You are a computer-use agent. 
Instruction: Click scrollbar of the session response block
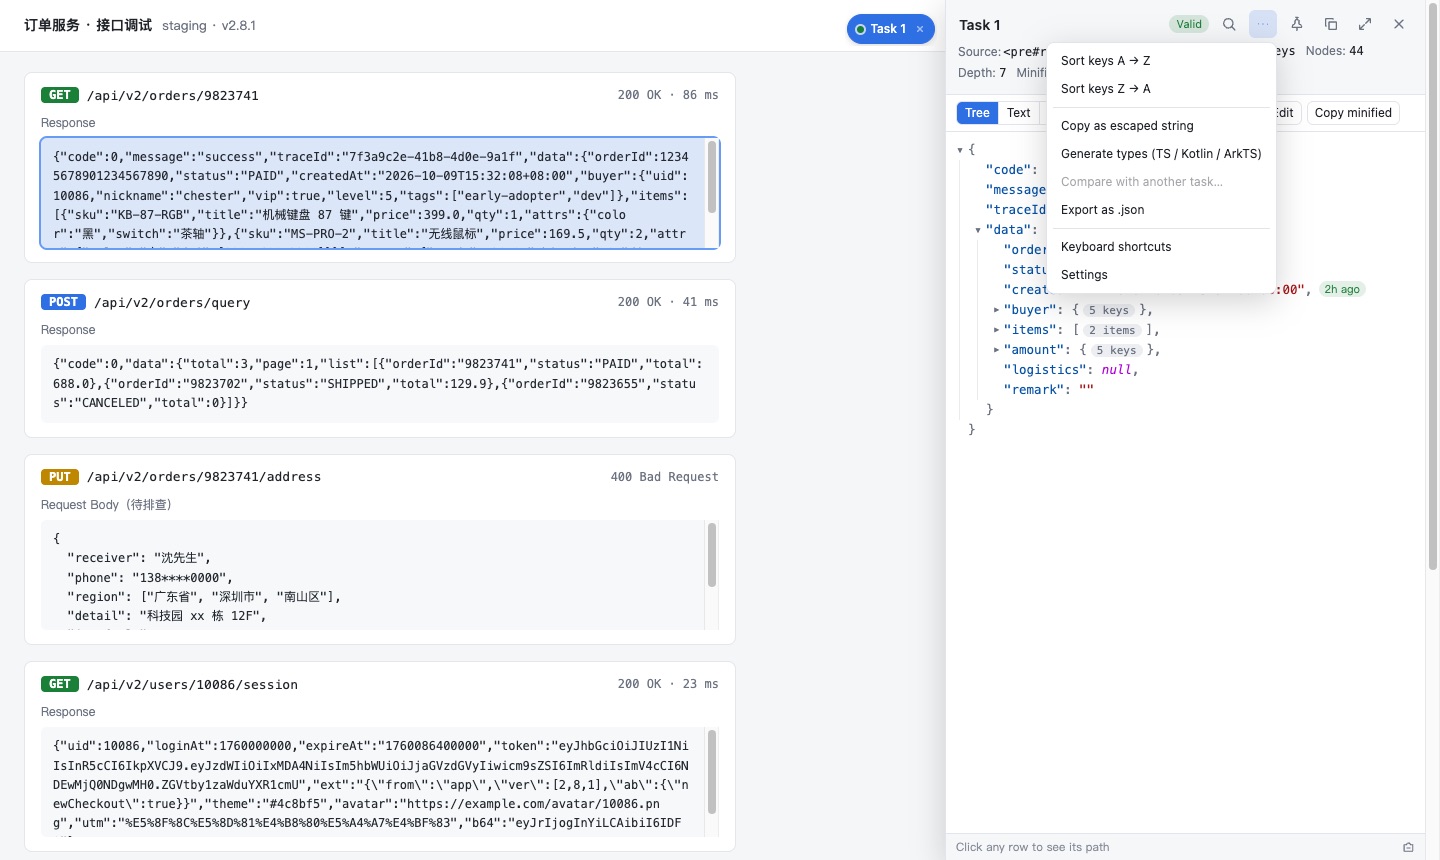[x=712, y=772]
